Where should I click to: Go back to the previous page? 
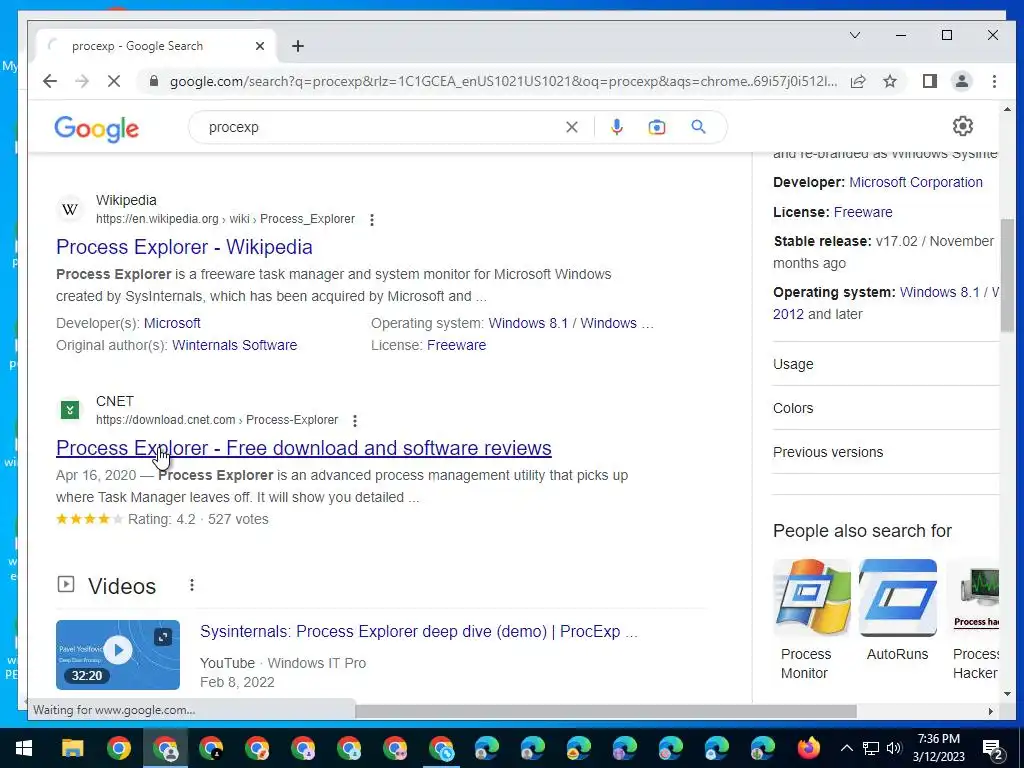(x=50, y=81)
